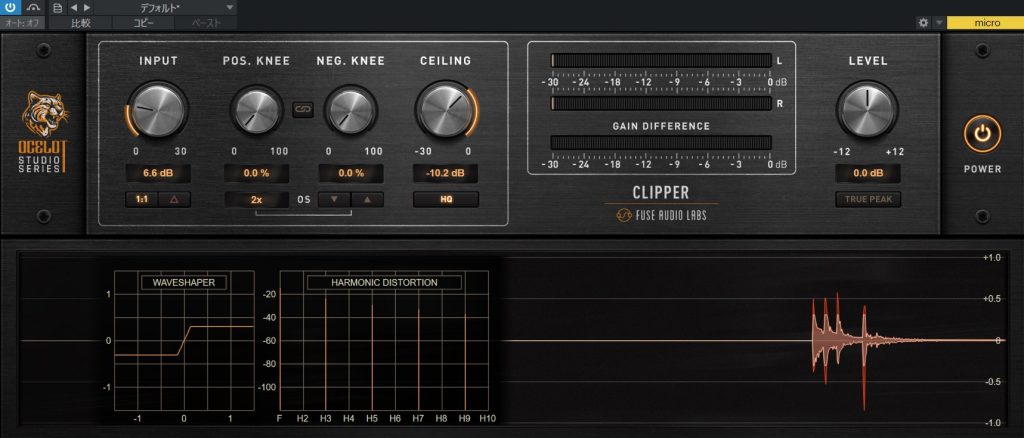Click the コピー copy button
The height and width of the screenshot is (438, 1024).
(142, 21)
